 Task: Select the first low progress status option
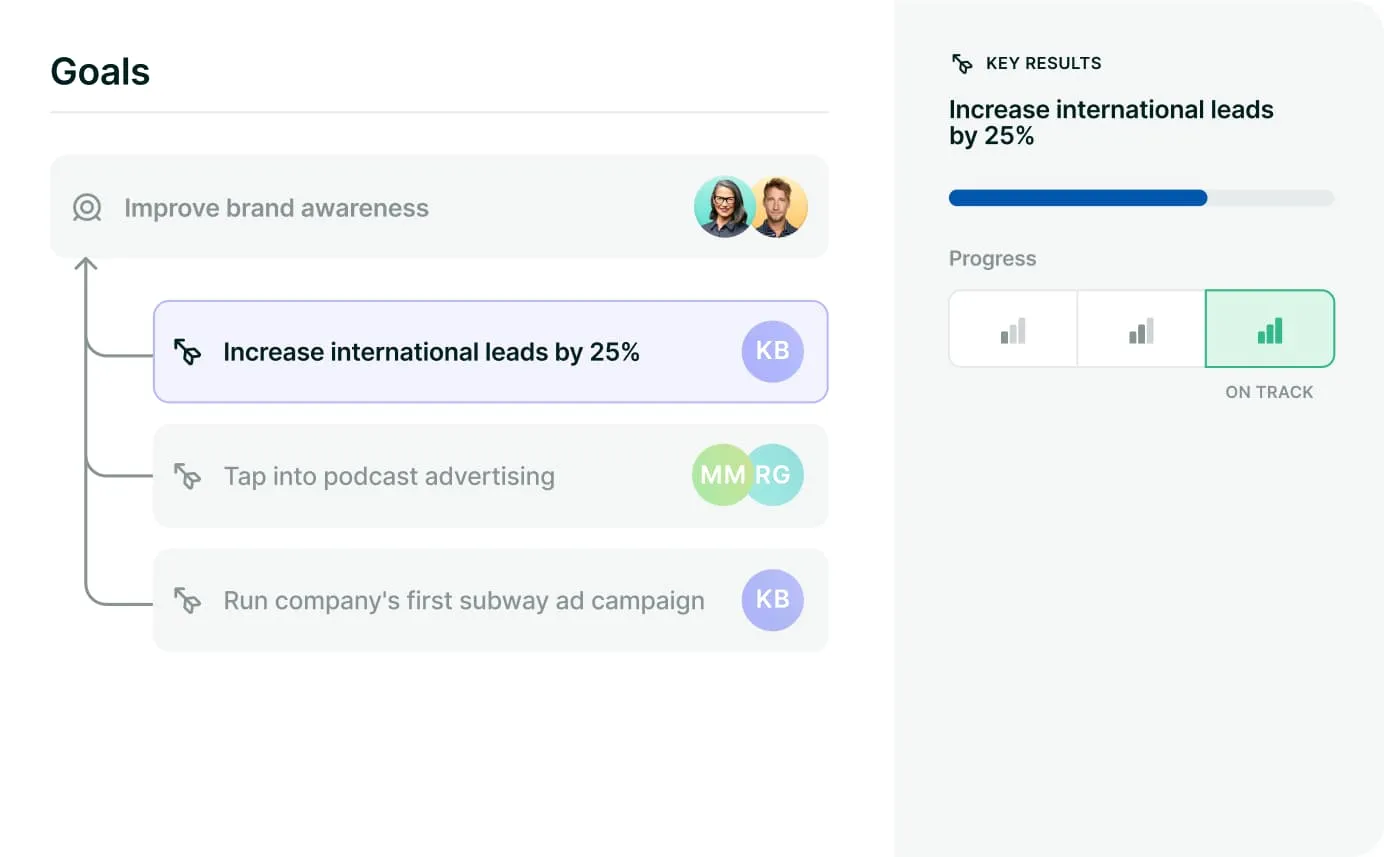(1013, 329)
